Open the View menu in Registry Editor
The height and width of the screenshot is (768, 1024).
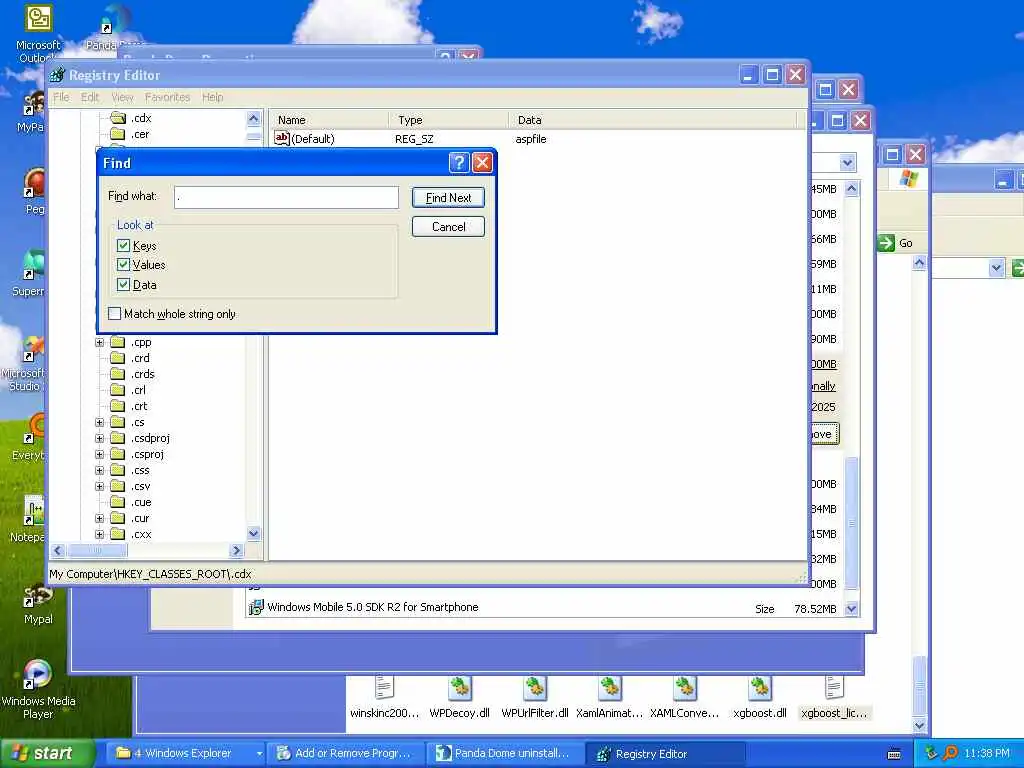pyautogui.click(x=122, y=97)
